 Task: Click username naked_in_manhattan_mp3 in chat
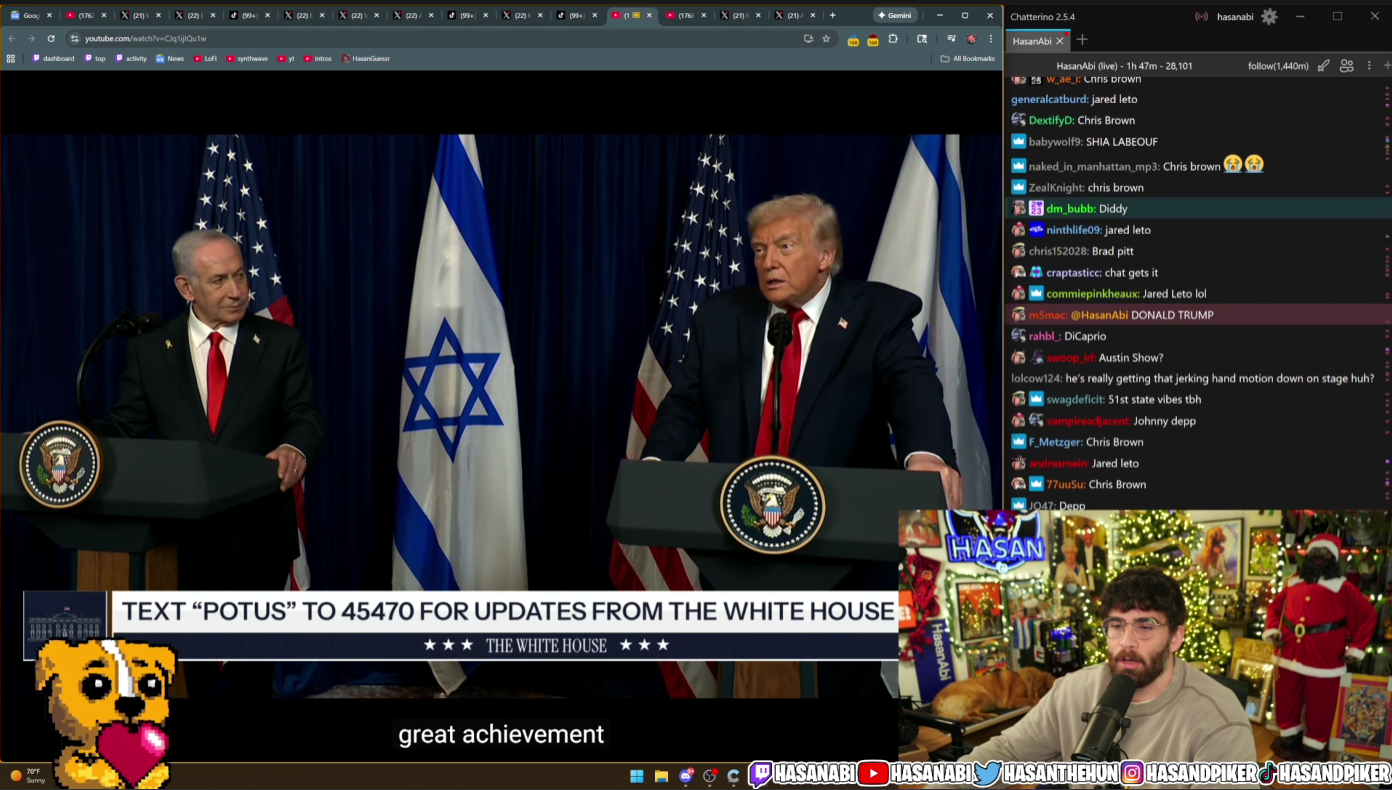click(1094, 167)
